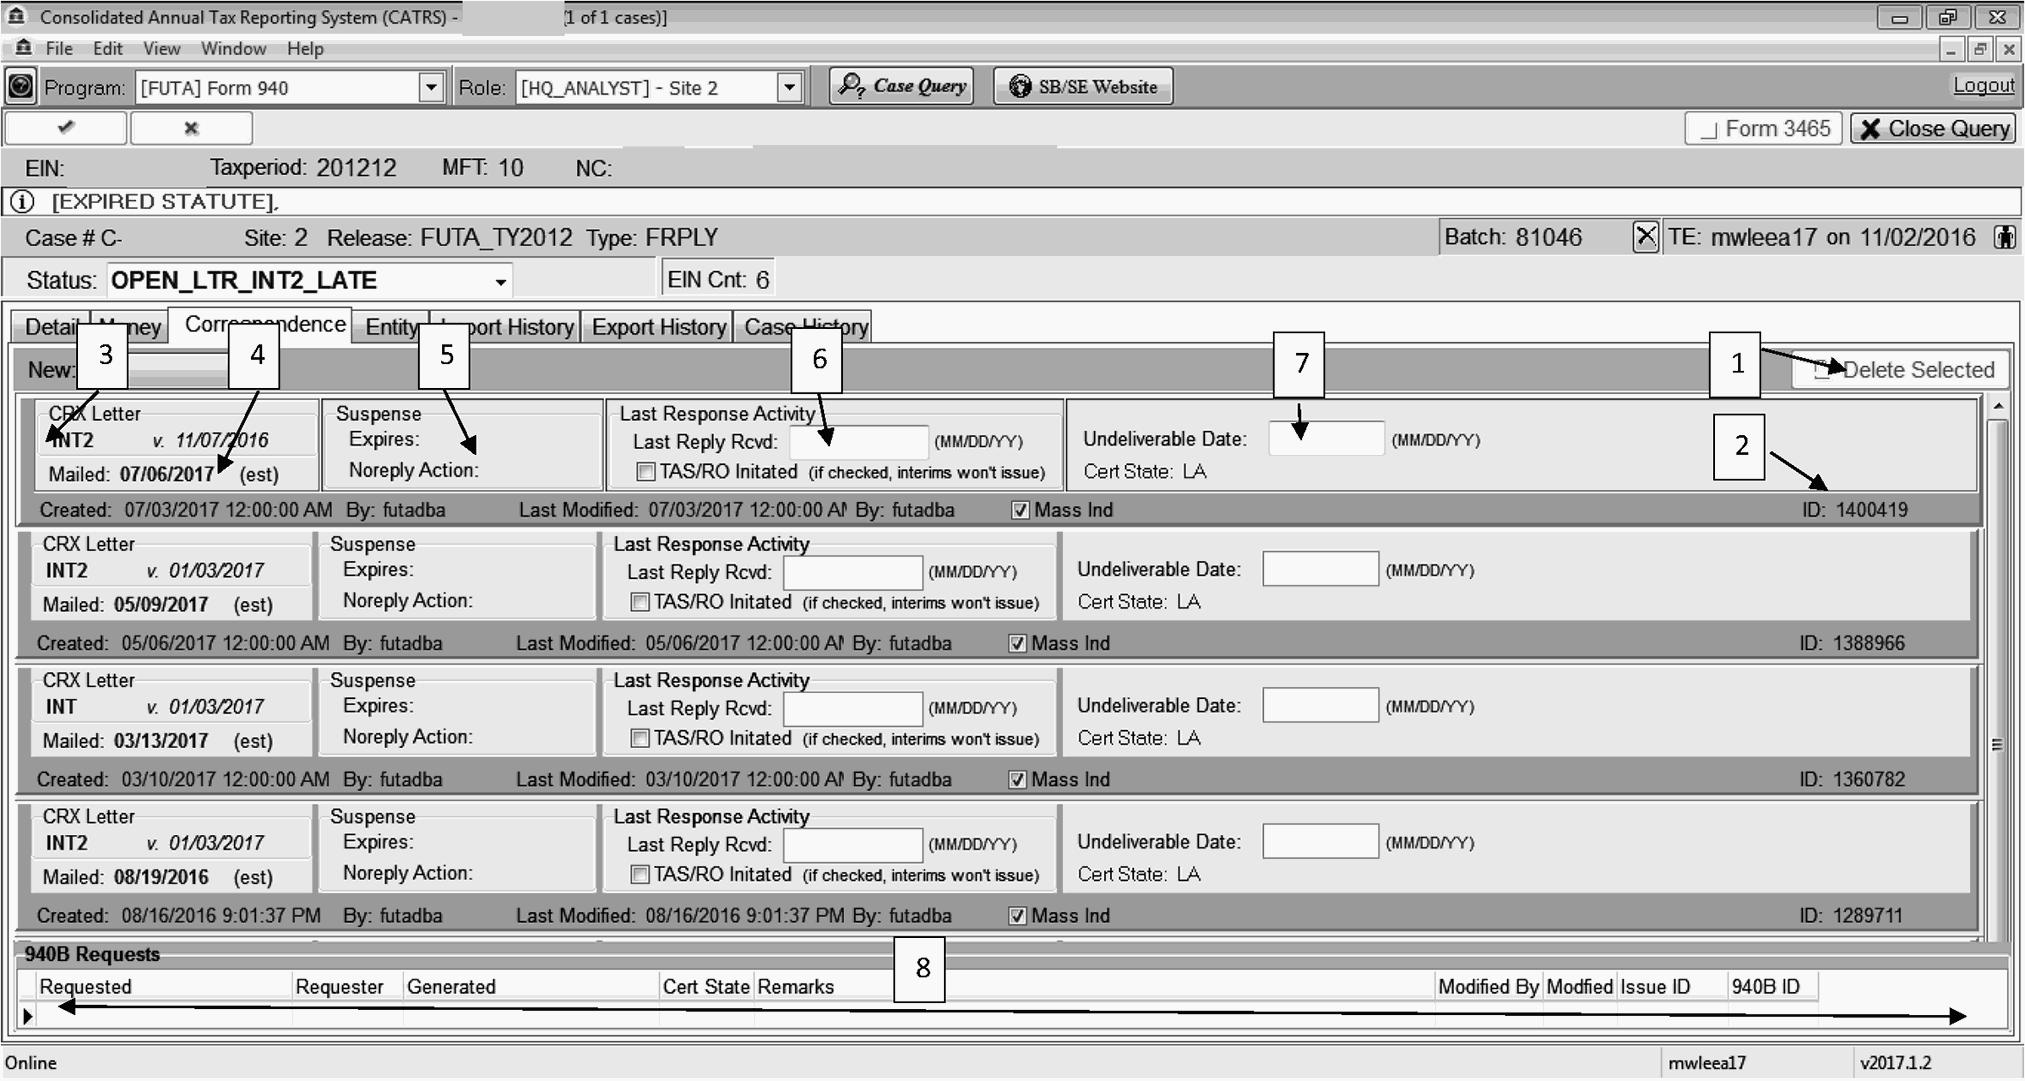Switch to the Export History tab

(658, 327)
